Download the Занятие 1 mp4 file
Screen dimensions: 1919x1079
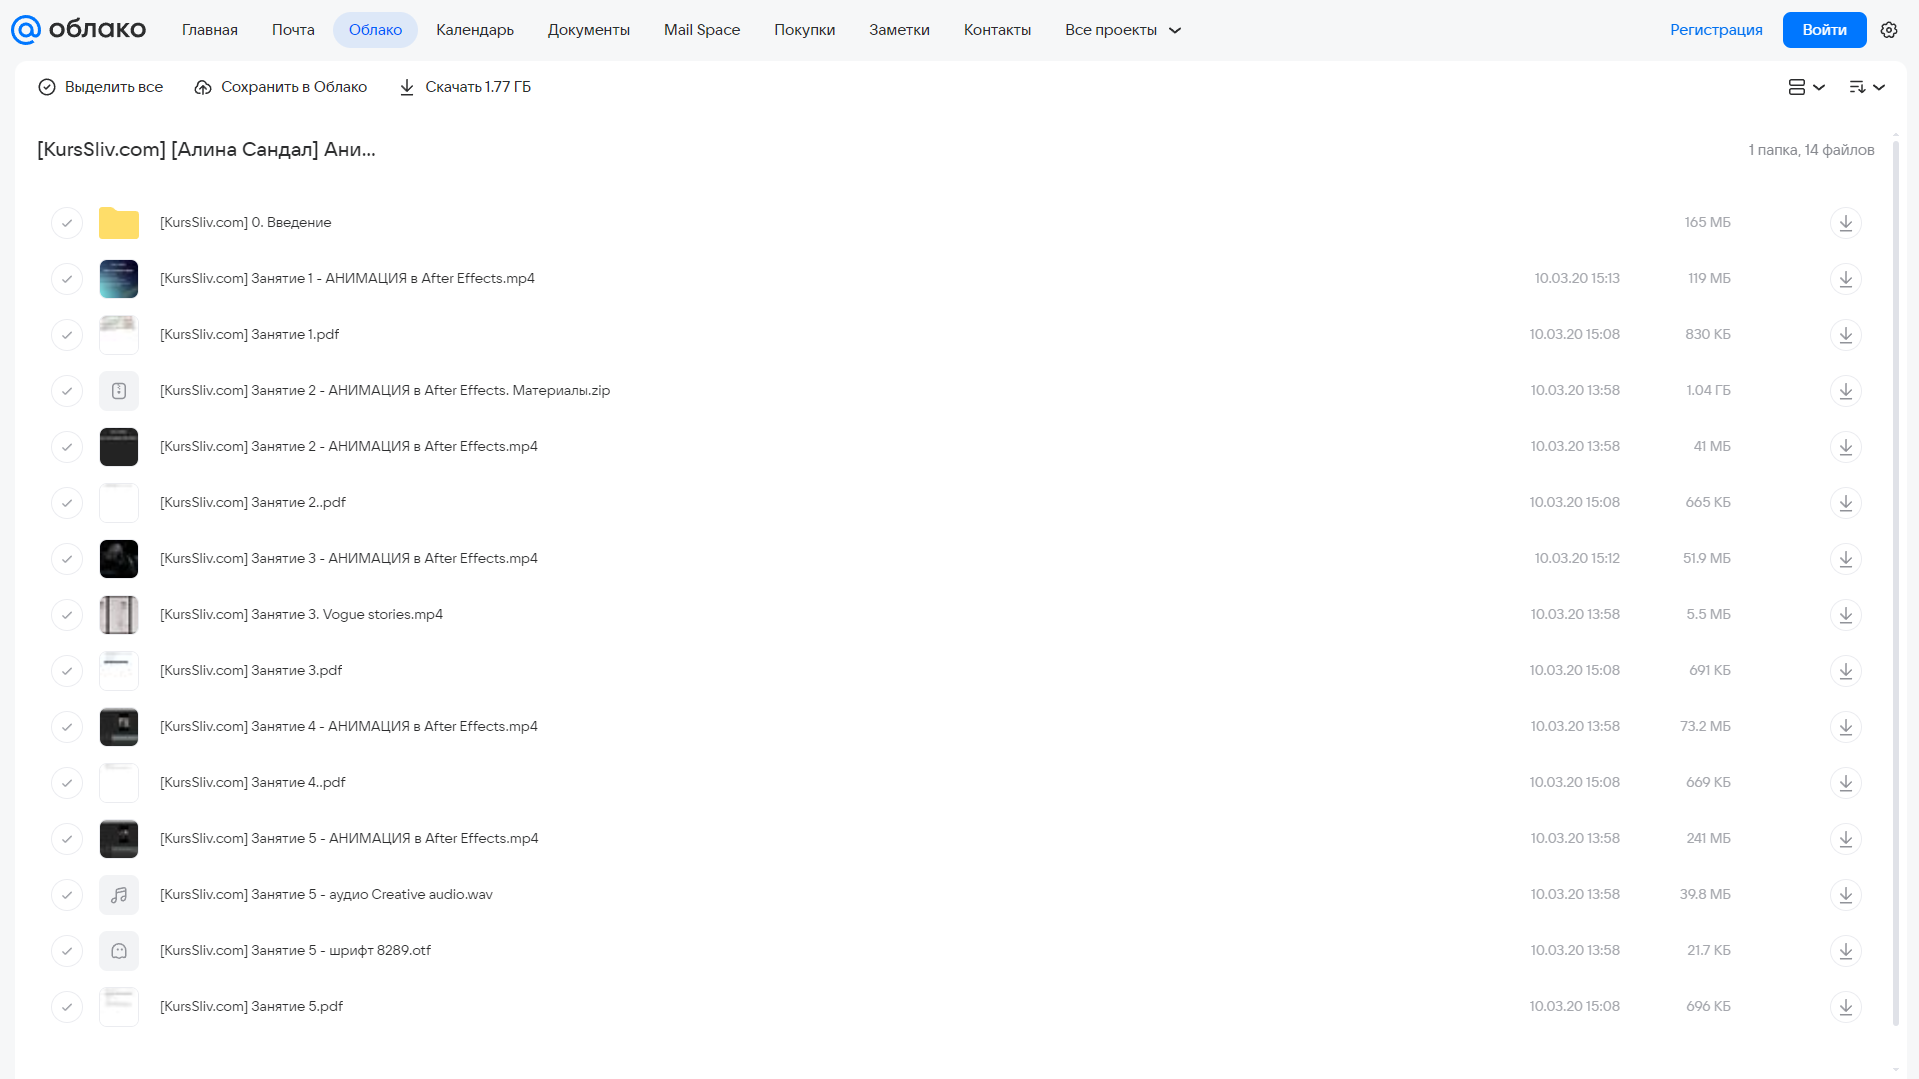click(x=1846, y=279)
